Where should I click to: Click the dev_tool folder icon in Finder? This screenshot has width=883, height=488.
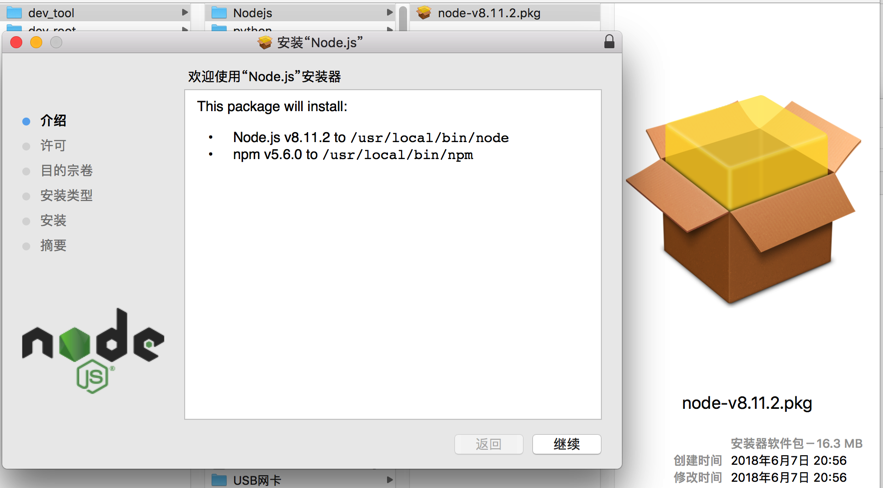pos(14,12)
